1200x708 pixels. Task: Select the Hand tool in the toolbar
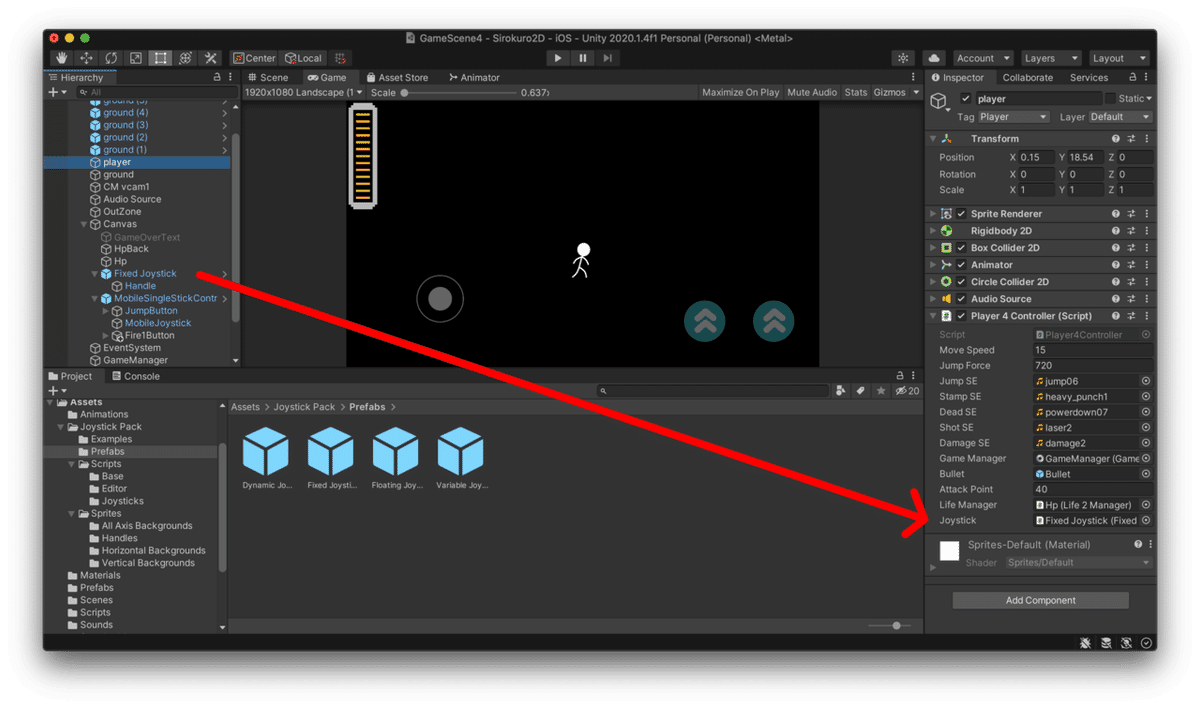coord(62,58)
